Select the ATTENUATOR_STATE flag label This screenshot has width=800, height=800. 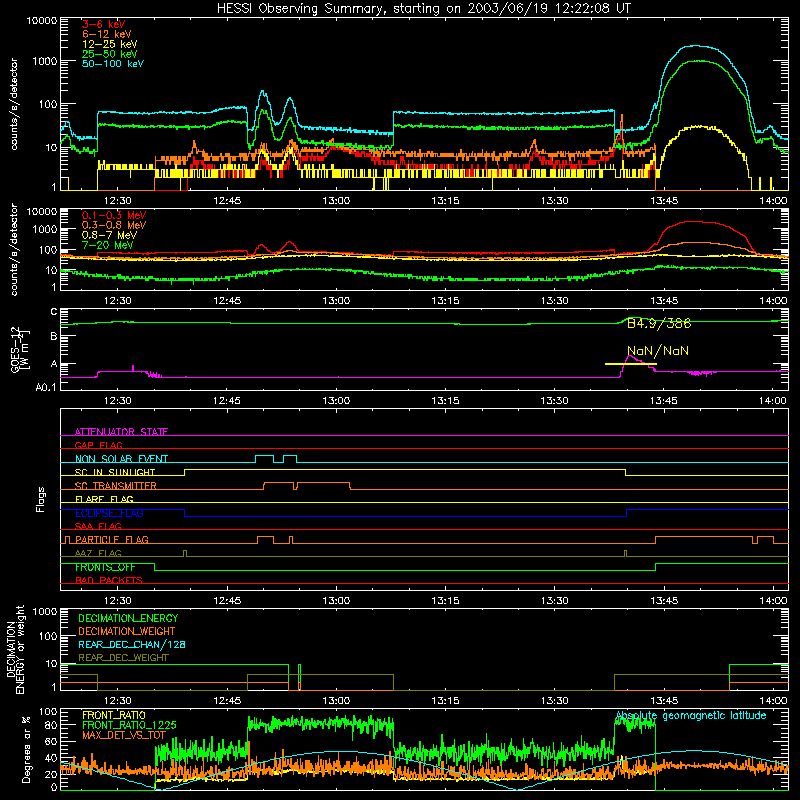pyautogui.click(x=121, y=432)
